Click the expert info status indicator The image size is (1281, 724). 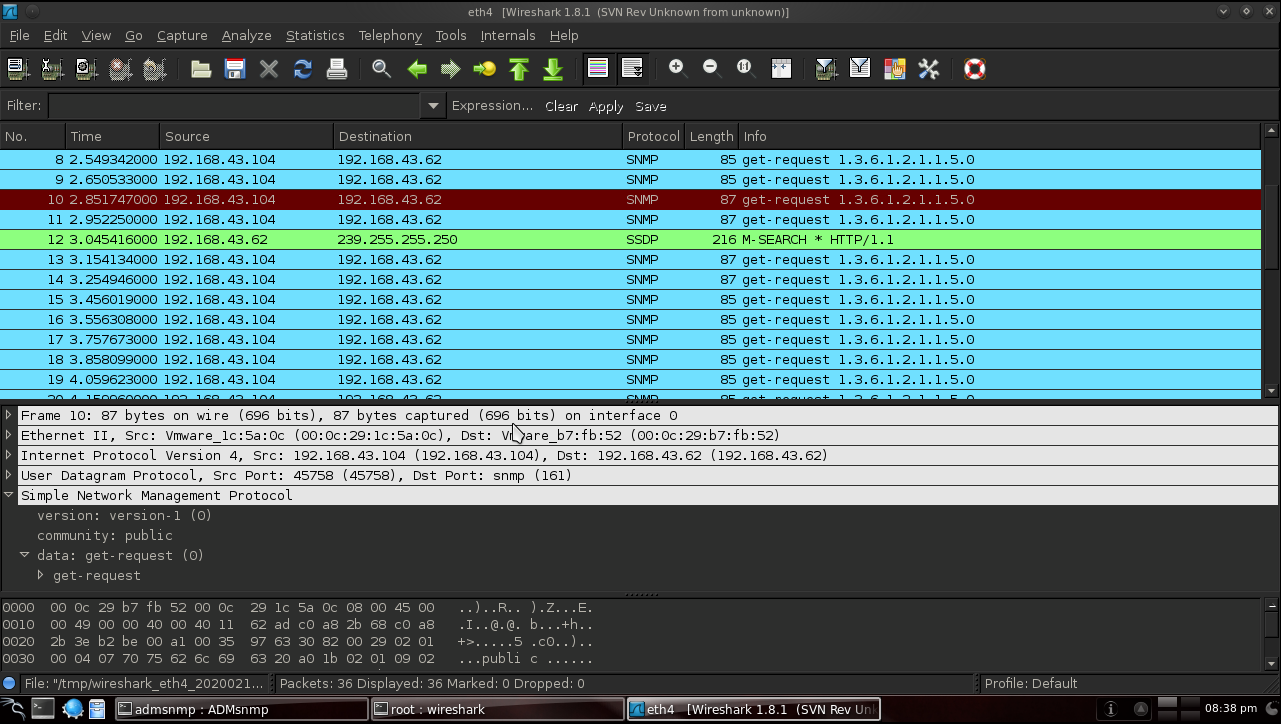[9, 684]
